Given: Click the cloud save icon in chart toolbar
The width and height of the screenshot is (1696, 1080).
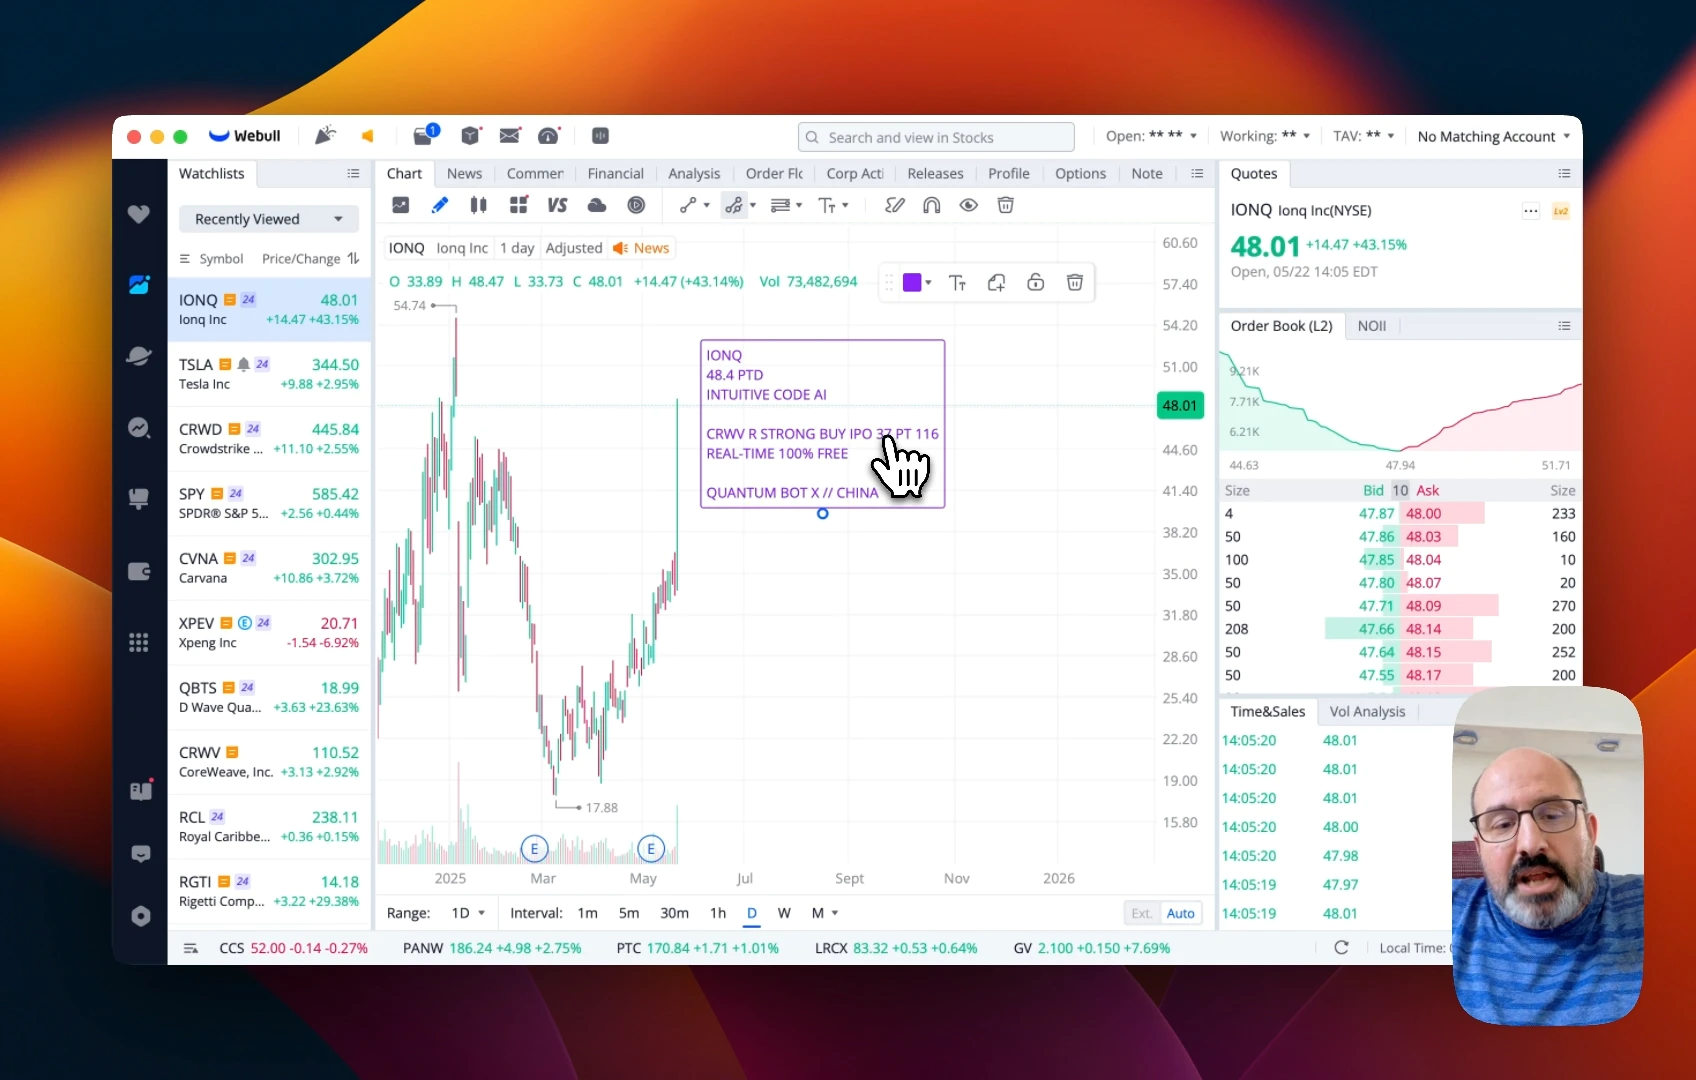Looking at the screenshot, I should pos(597,205).
